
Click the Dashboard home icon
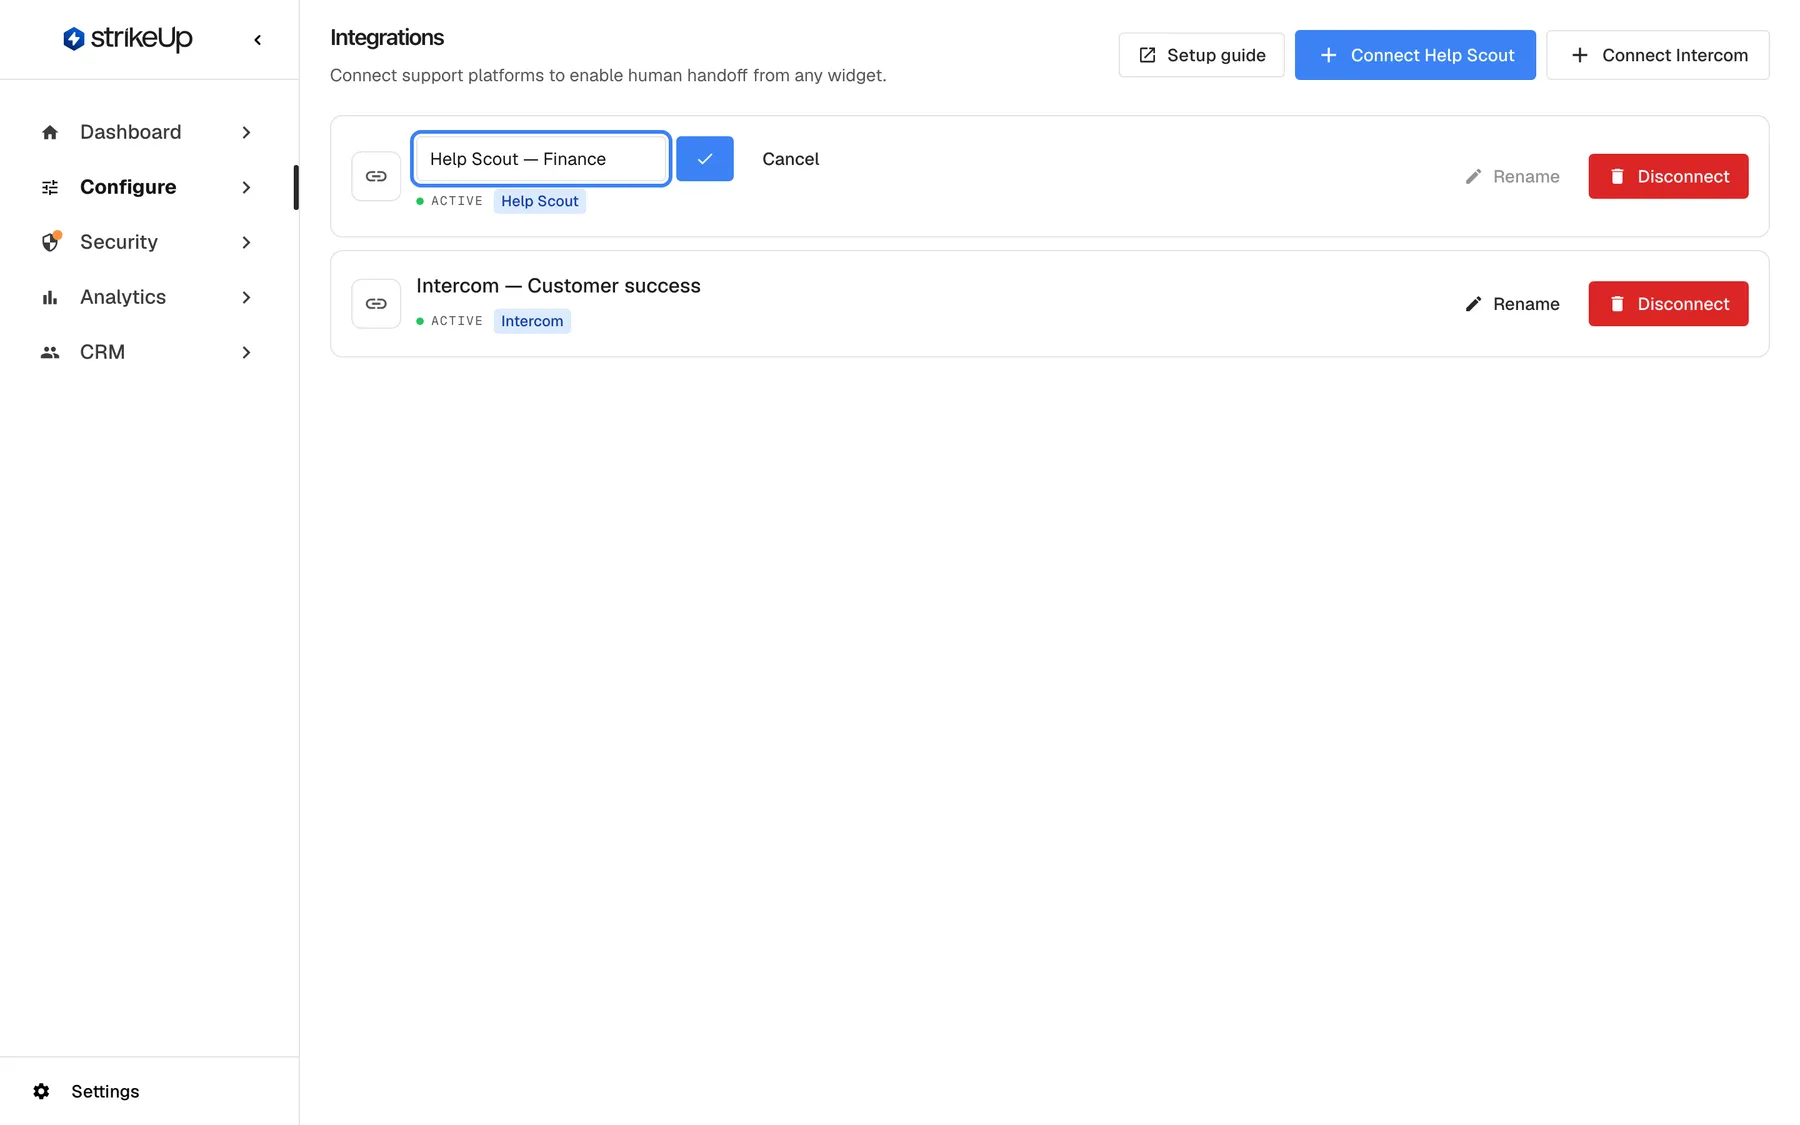50,132
